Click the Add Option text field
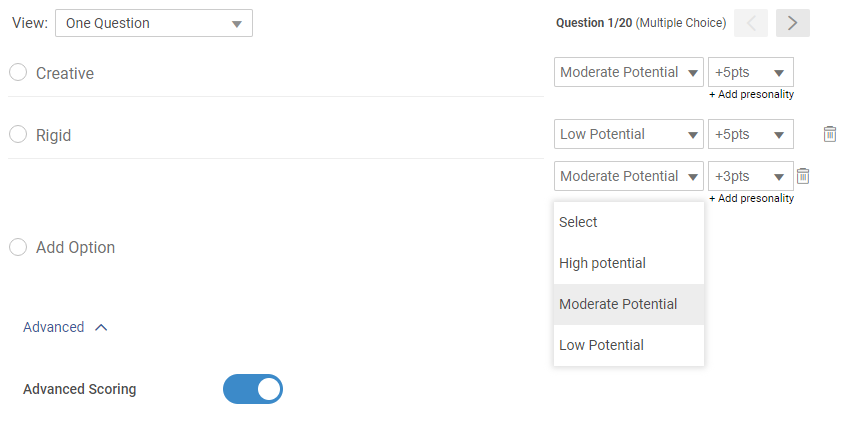The height and width of the screenshot is (431, 860). click(76, 247)
